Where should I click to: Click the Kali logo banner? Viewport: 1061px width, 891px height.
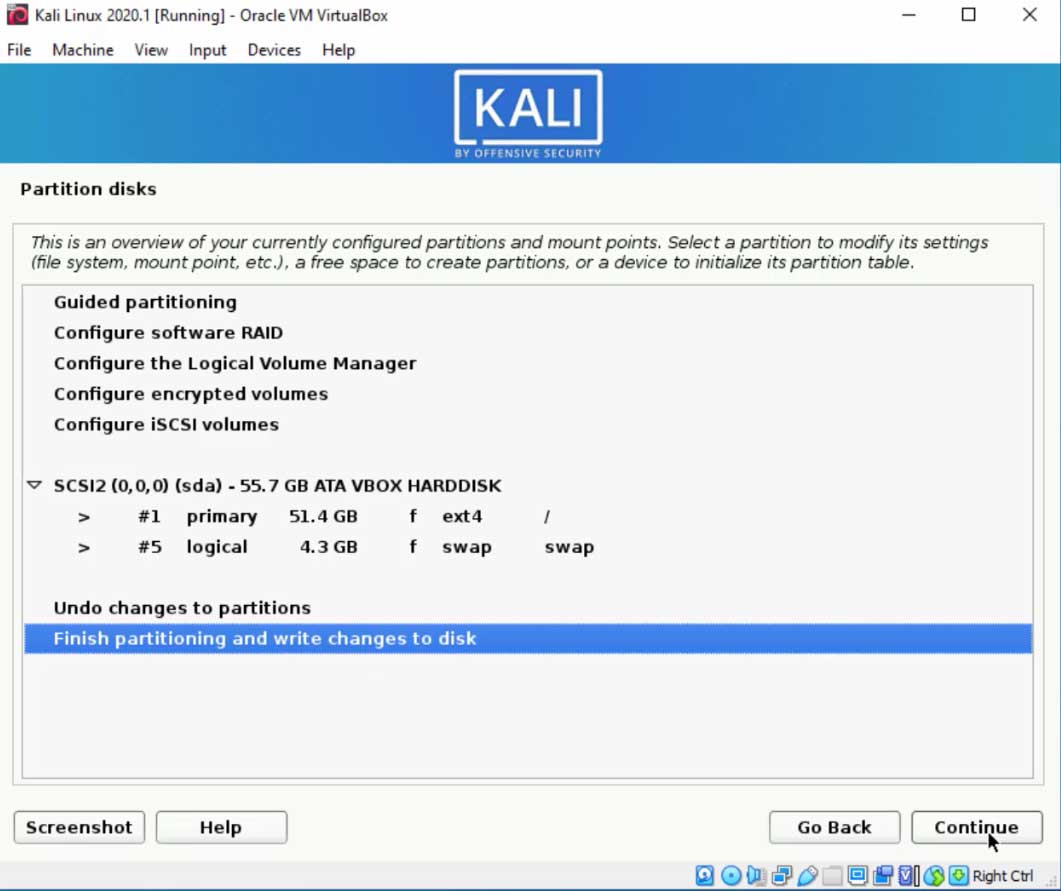click(x=528, y=114)
